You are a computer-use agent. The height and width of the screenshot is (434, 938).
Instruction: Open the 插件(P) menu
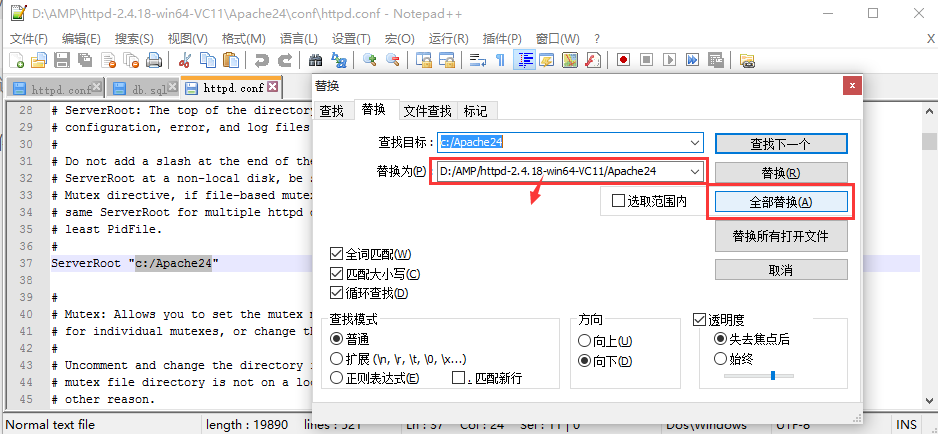click(502, 39)
